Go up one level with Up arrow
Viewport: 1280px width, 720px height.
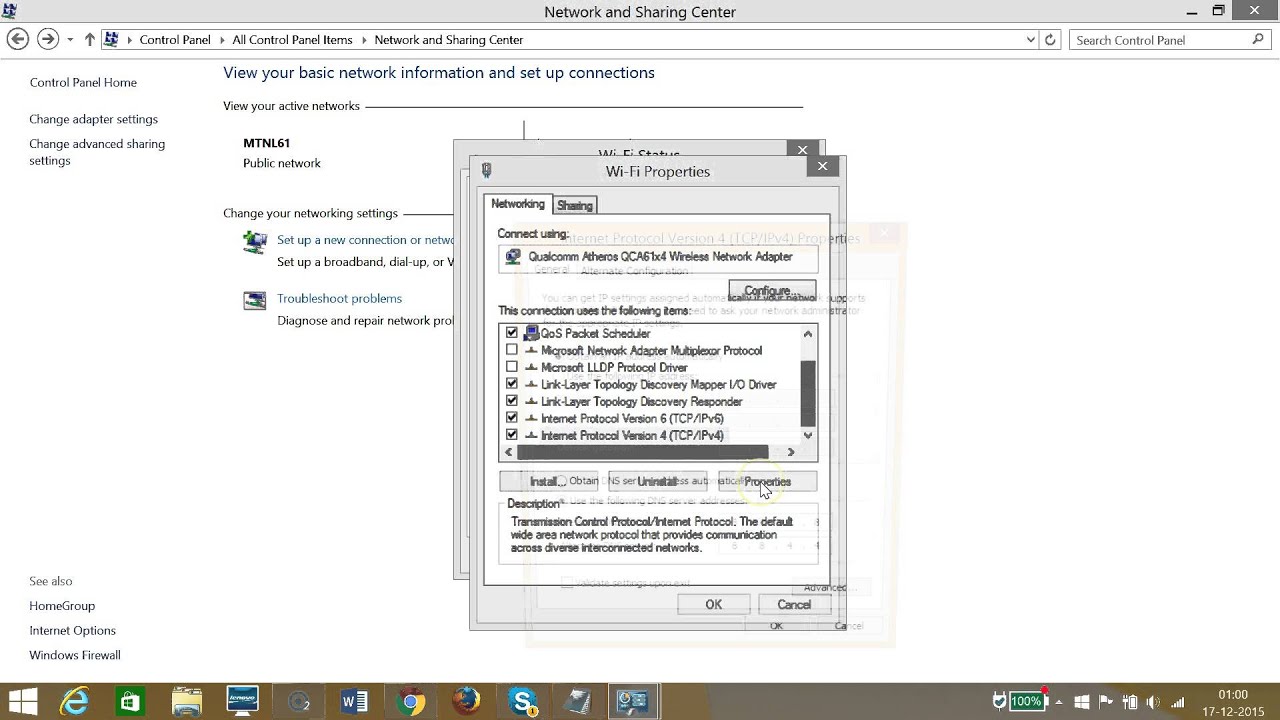90,40
